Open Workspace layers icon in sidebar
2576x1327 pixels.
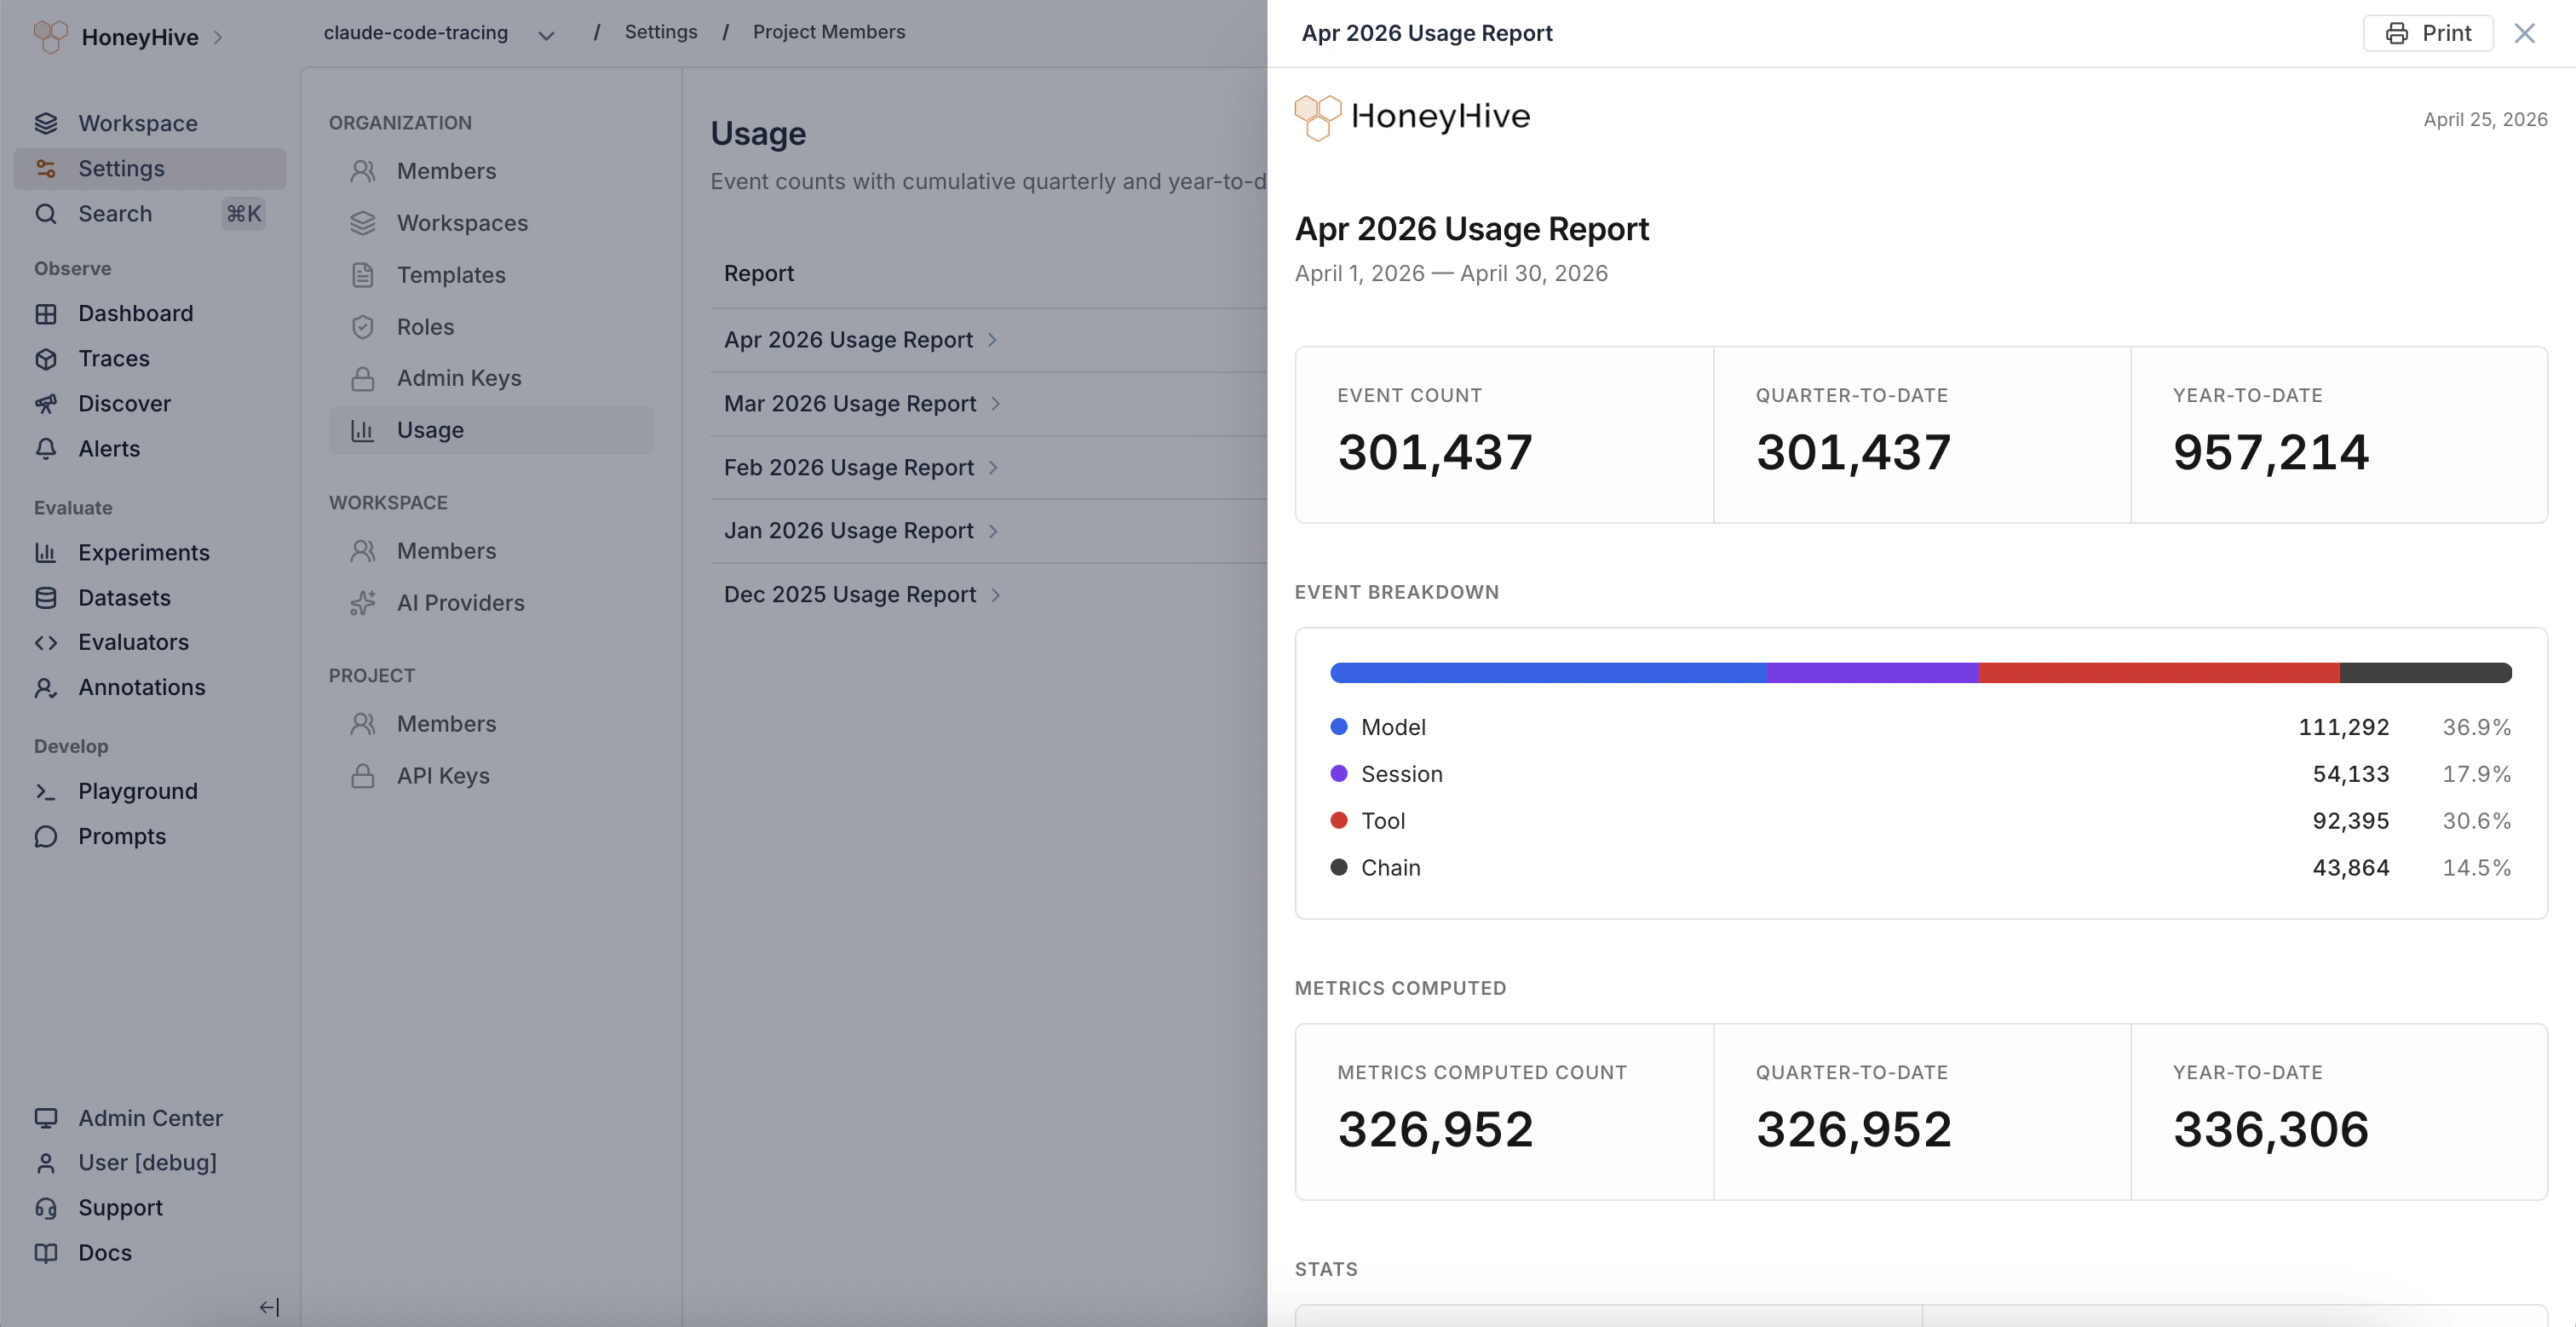click(46, 123)
